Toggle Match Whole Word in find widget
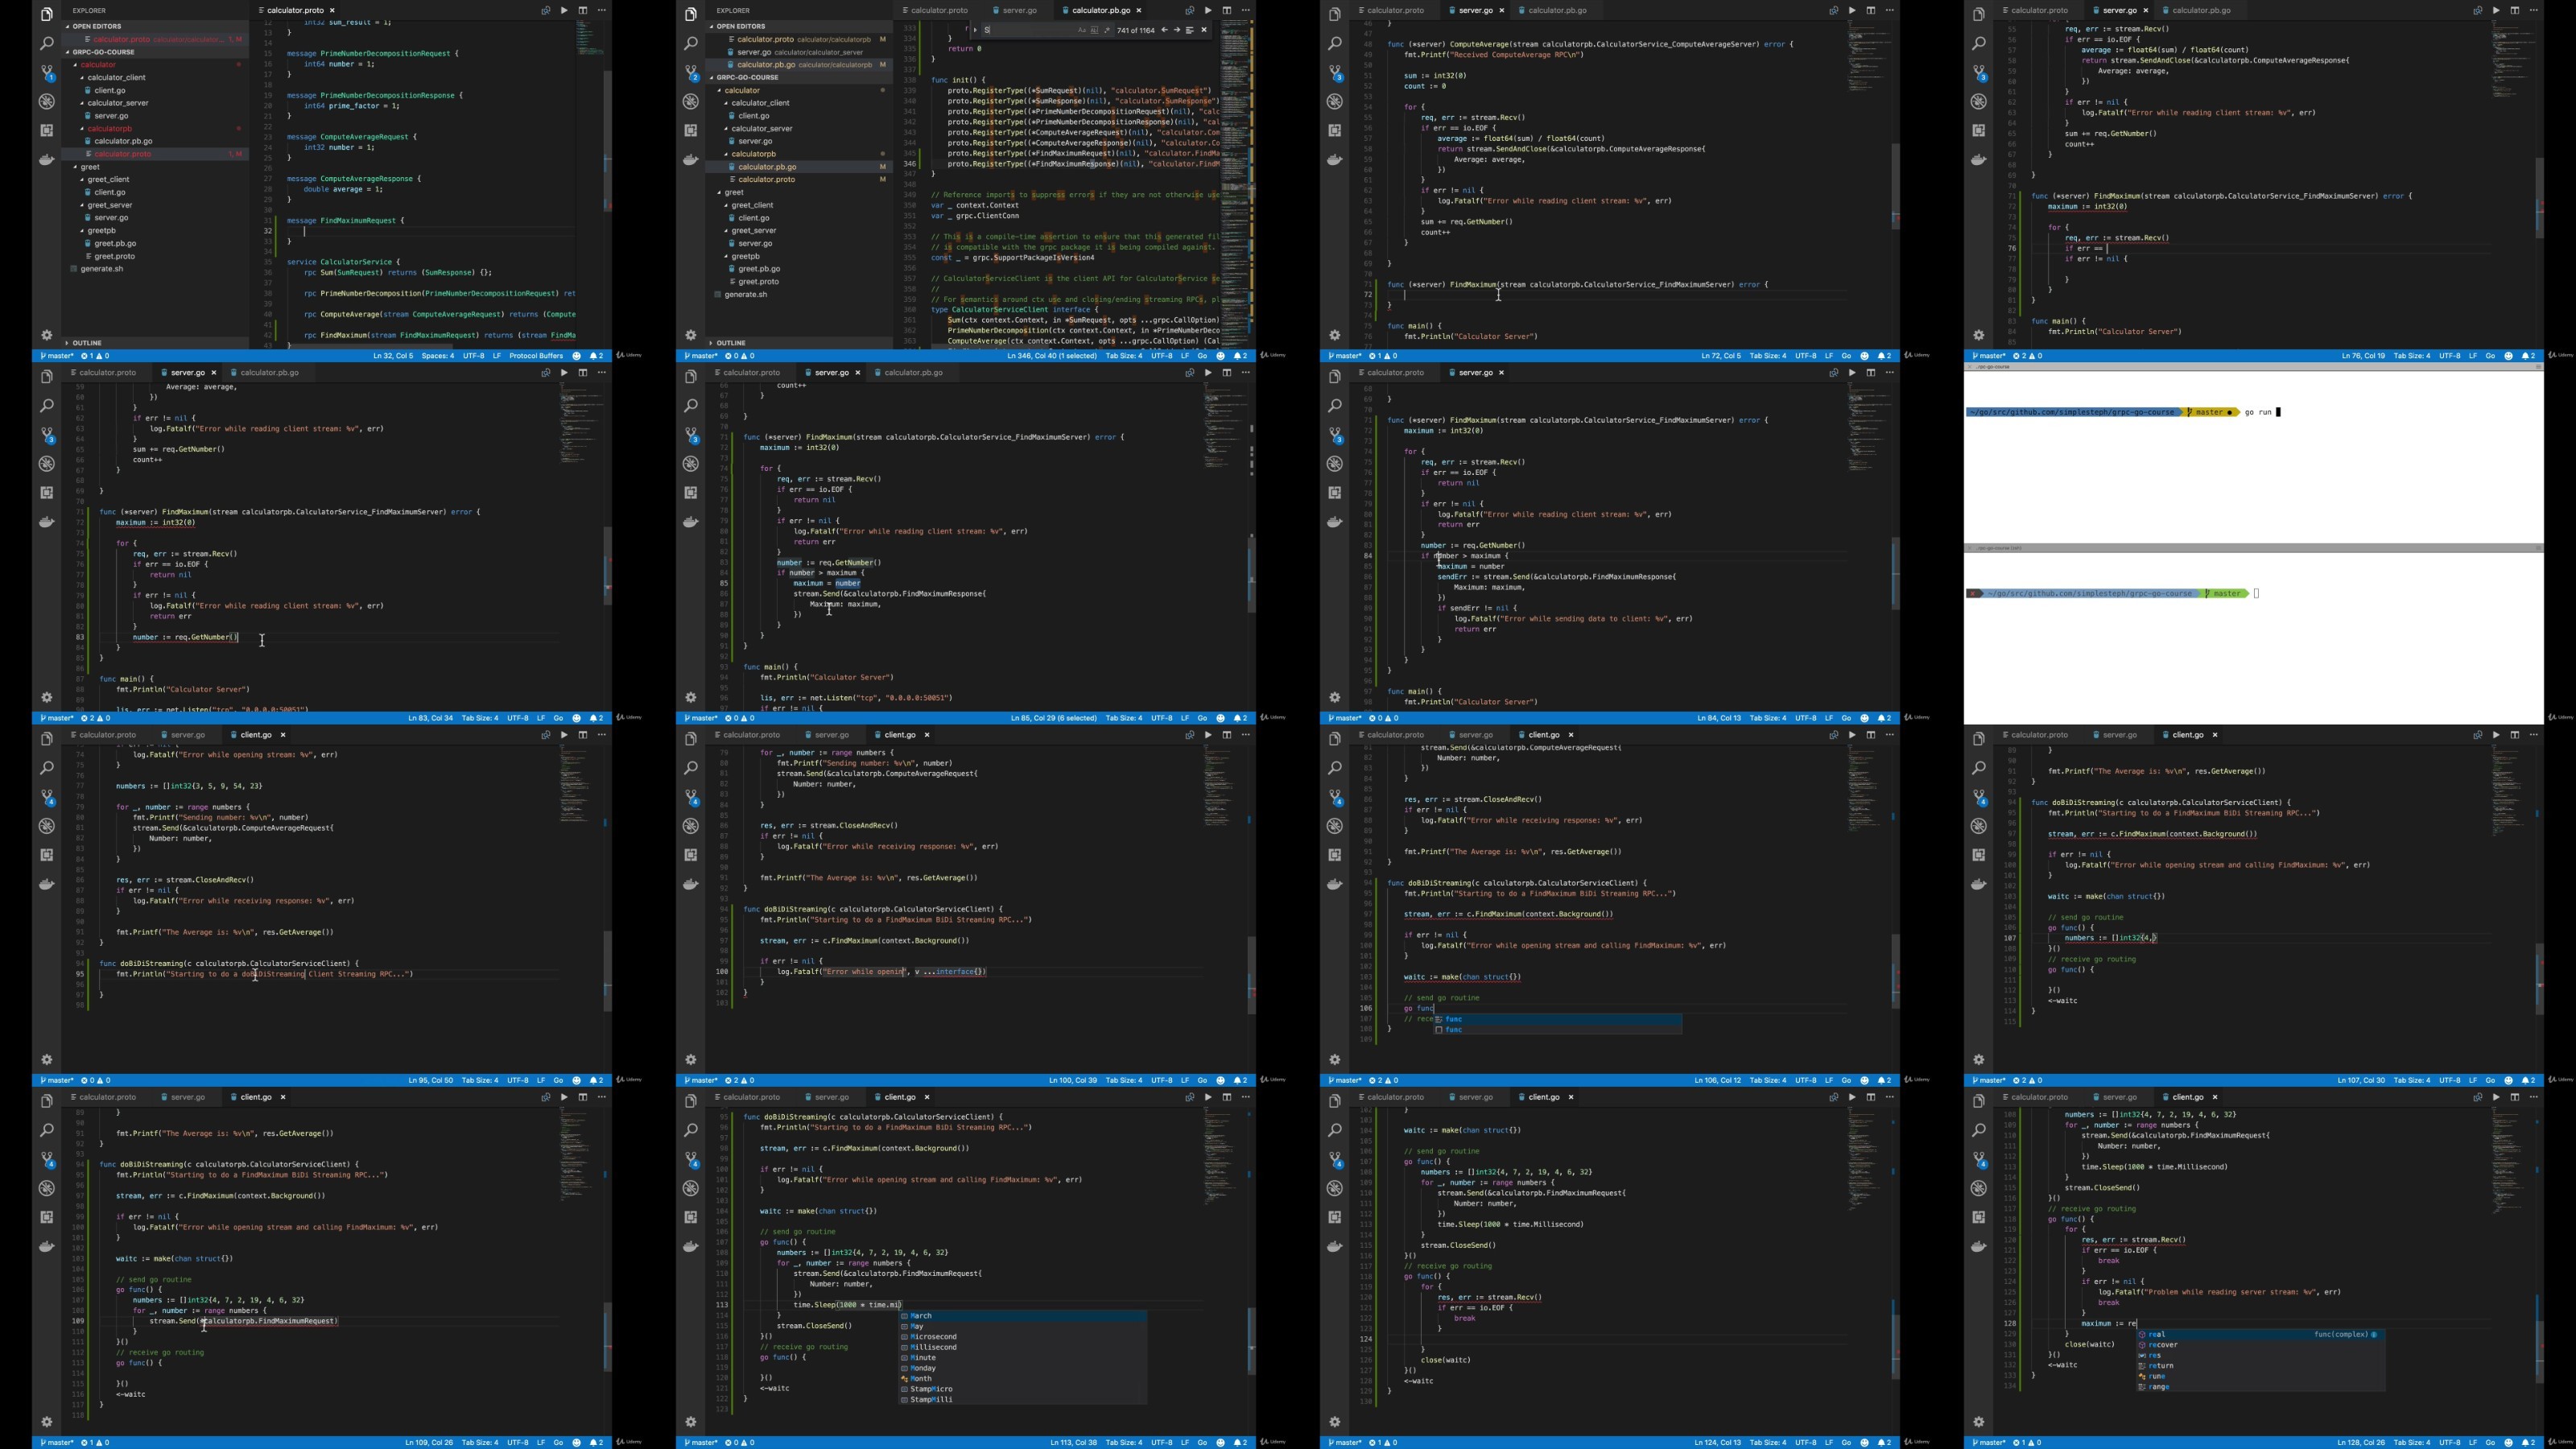 tap(1094, 30)
